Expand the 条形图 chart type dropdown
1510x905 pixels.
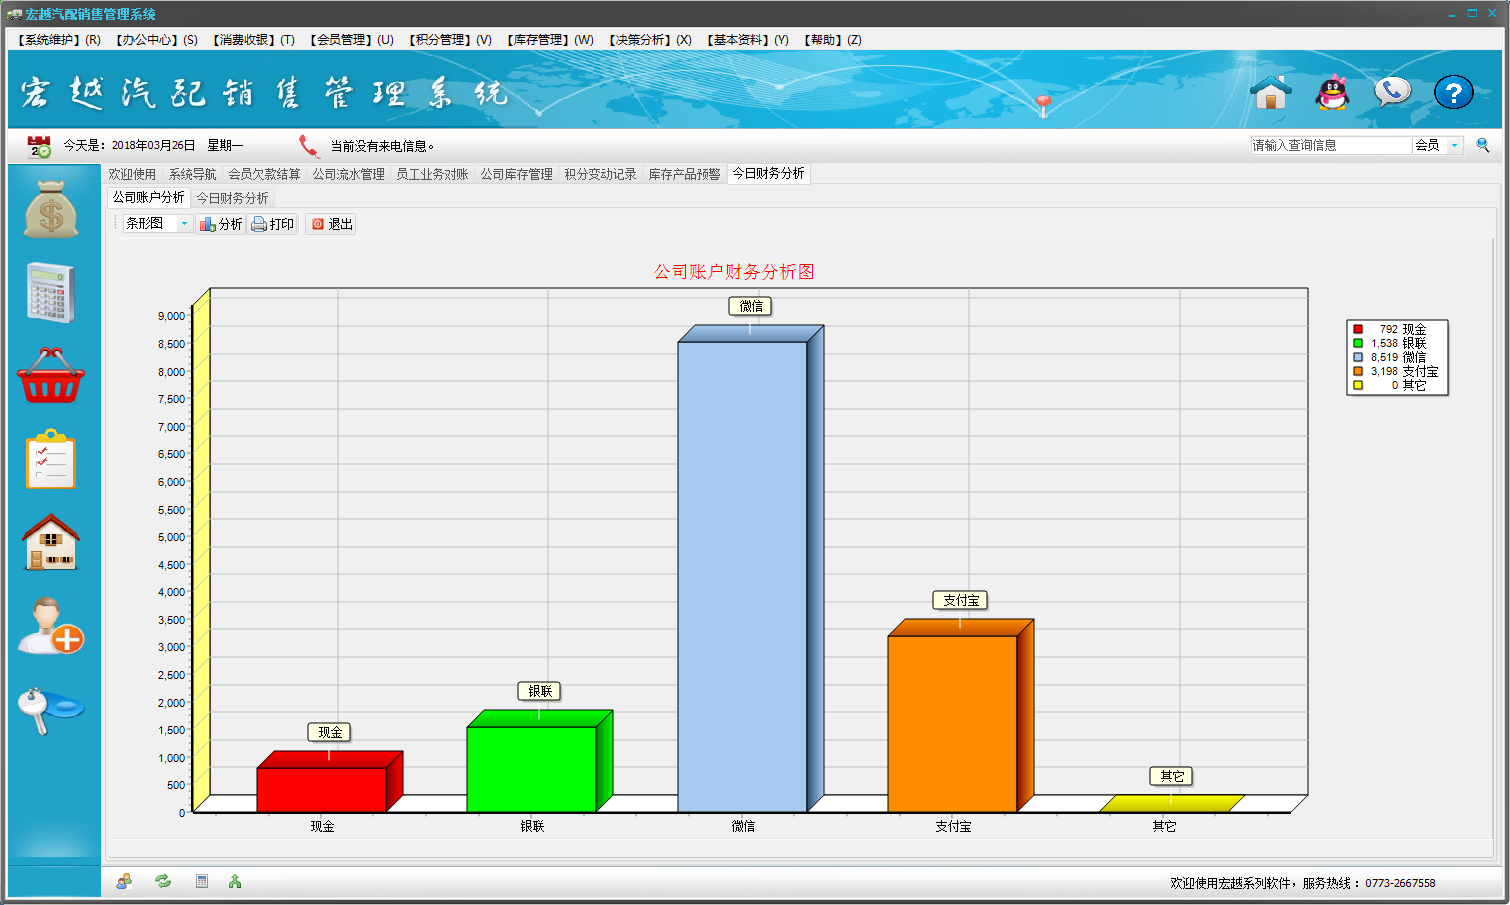tap(184, 224)
